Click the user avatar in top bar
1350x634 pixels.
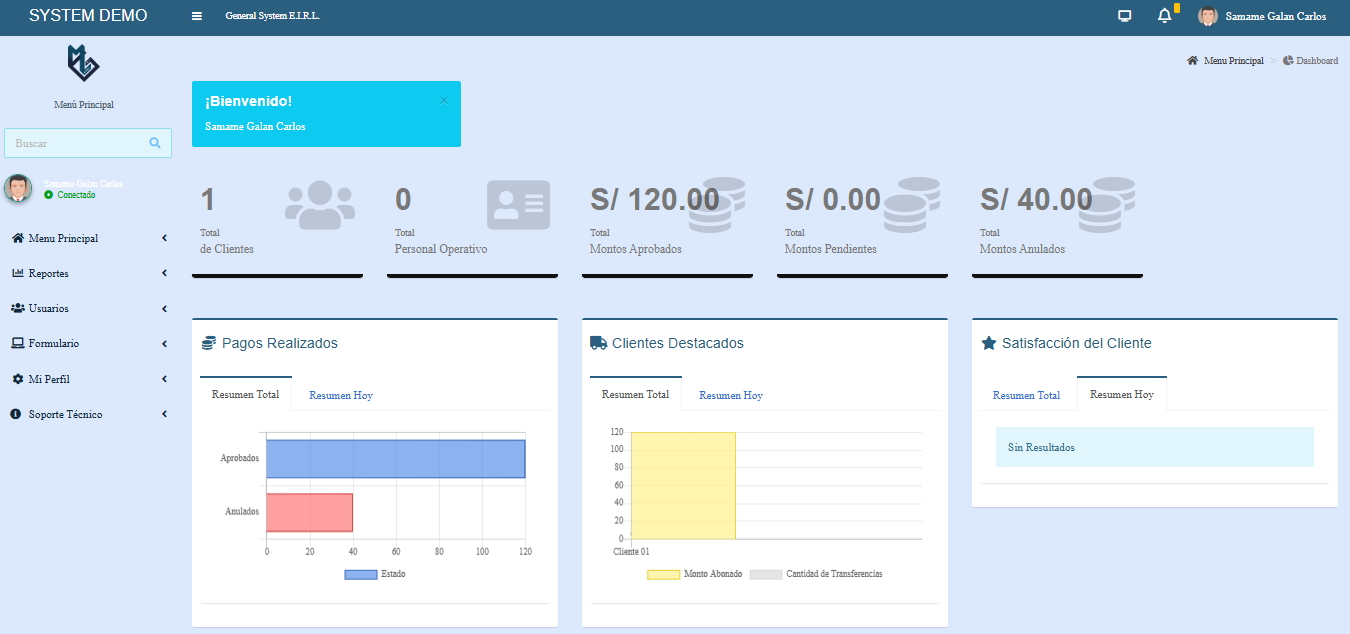coord(1208,16)
